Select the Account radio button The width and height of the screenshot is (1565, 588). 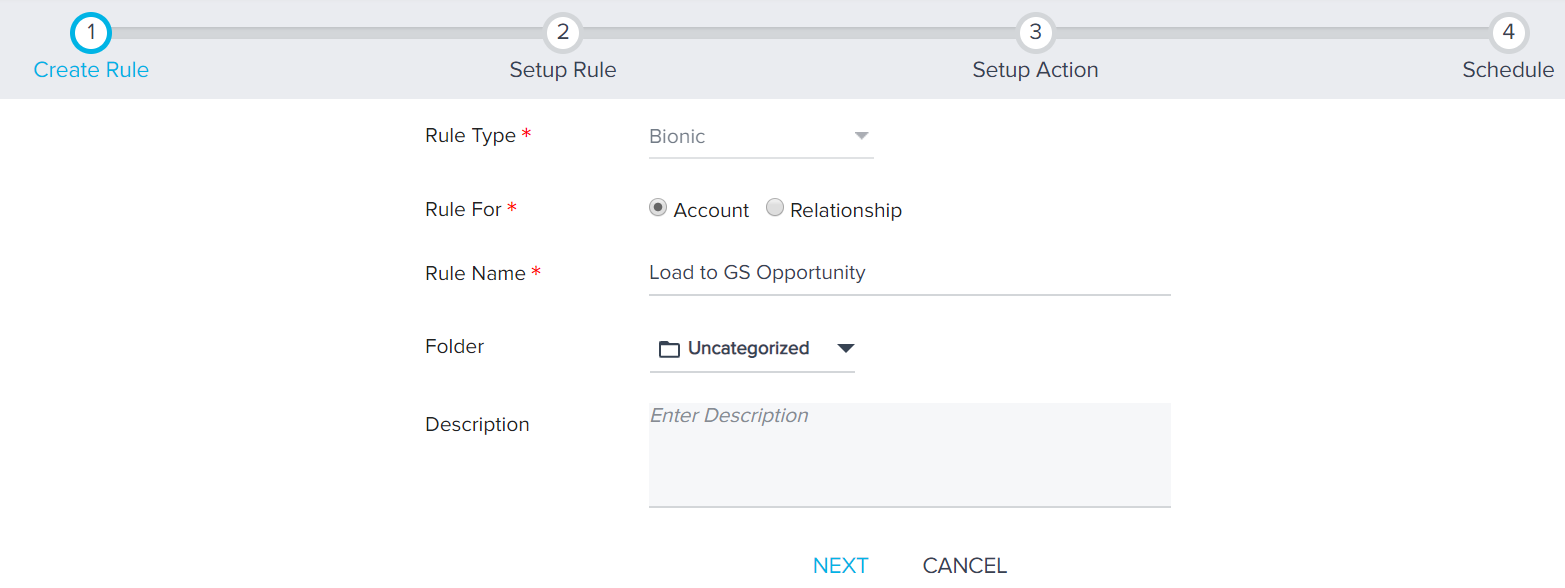657,208
